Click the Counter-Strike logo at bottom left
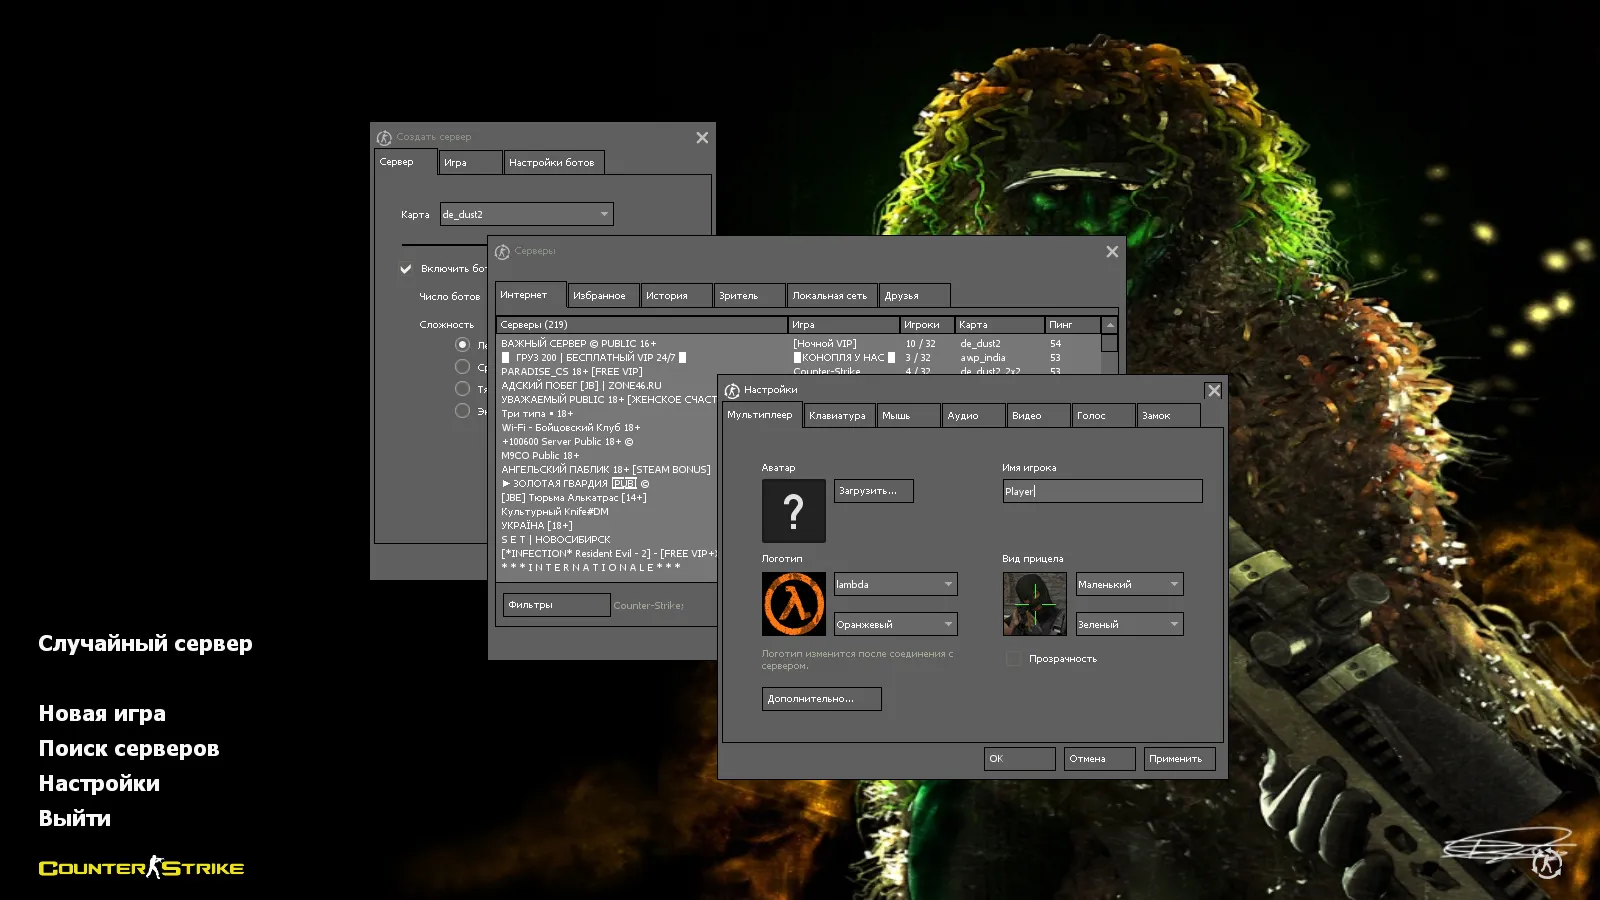Image resolution: width=1600 pixels, height=900 pixels. (141, 868)
